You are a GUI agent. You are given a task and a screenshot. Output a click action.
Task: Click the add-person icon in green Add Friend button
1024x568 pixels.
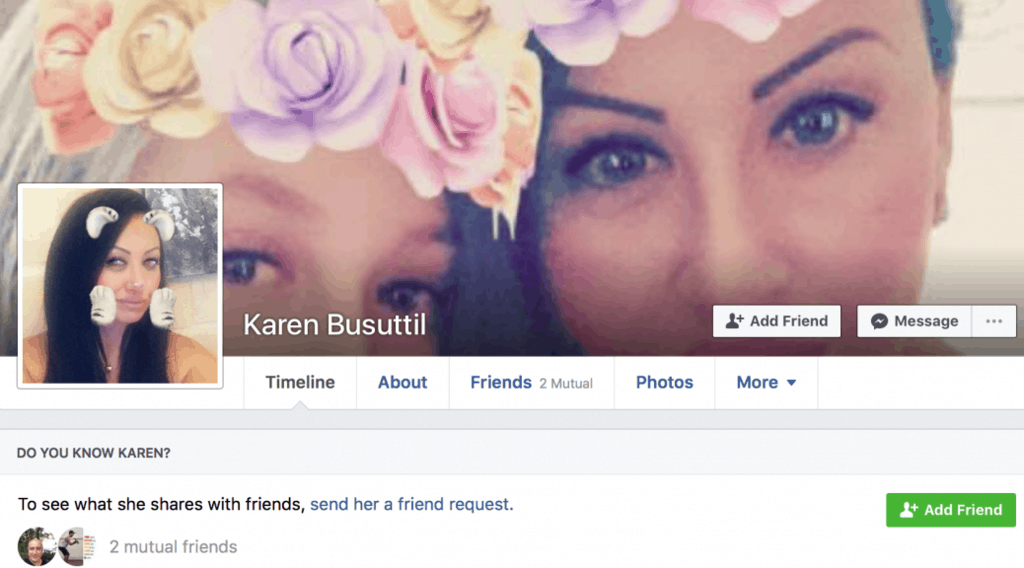click(x=908, y=510)
